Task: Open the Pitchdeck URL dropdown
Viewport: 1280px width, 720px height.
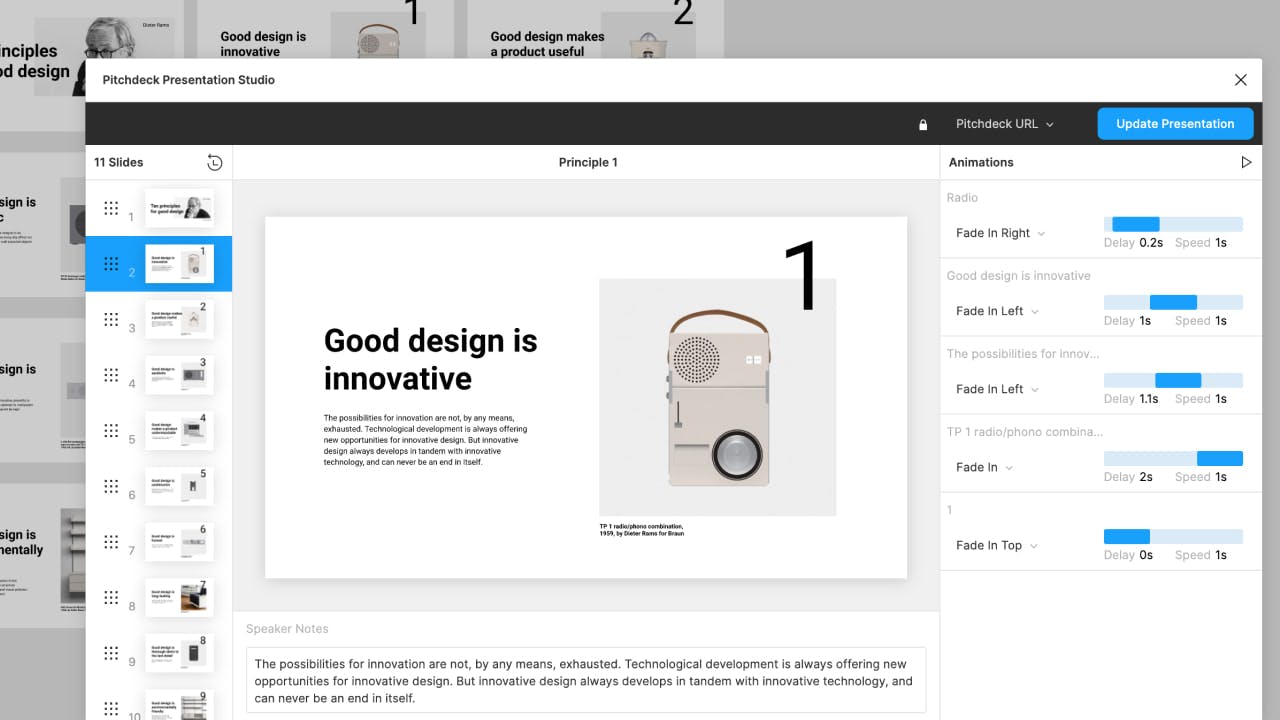Action: coord(1005,124)
